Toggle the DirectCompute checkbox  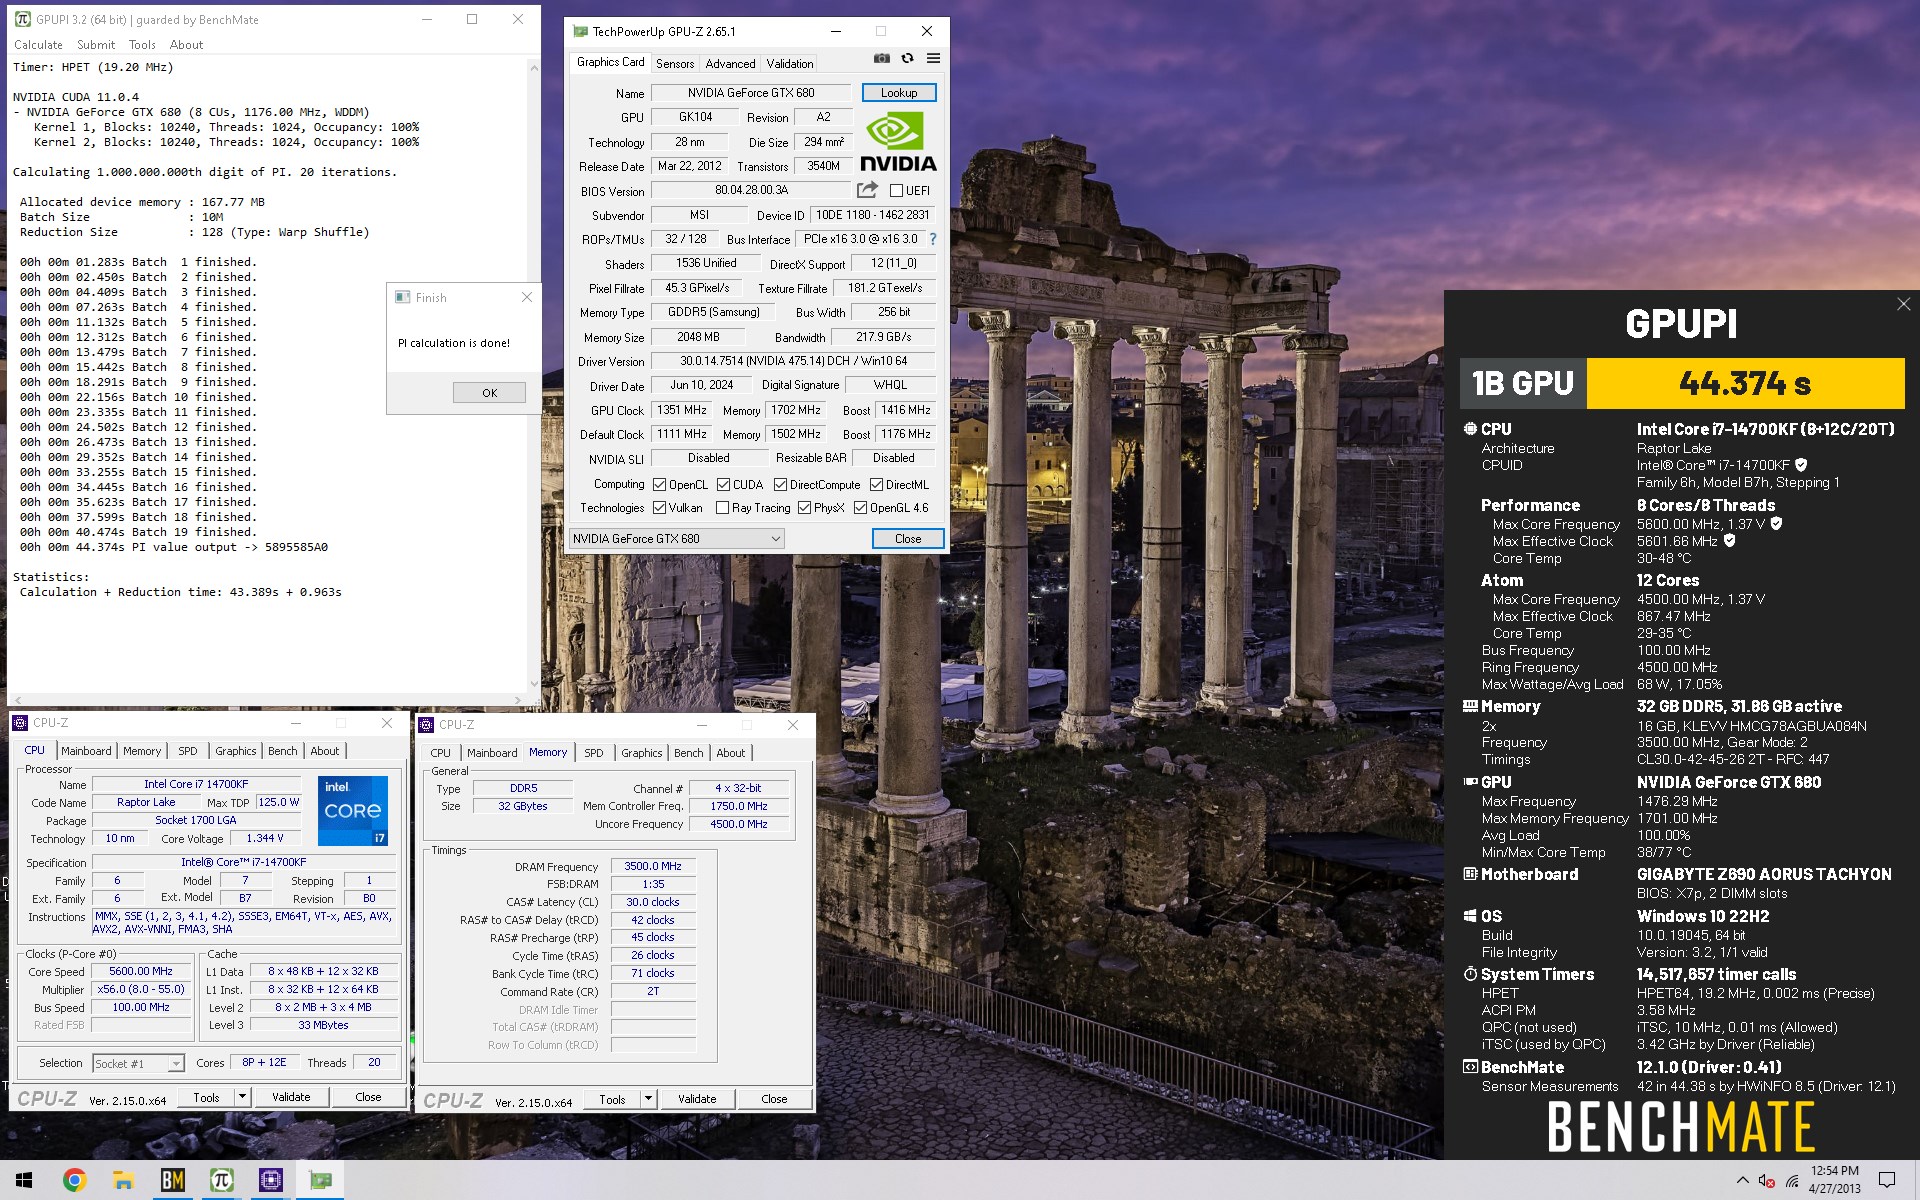[x=780, y=484]
